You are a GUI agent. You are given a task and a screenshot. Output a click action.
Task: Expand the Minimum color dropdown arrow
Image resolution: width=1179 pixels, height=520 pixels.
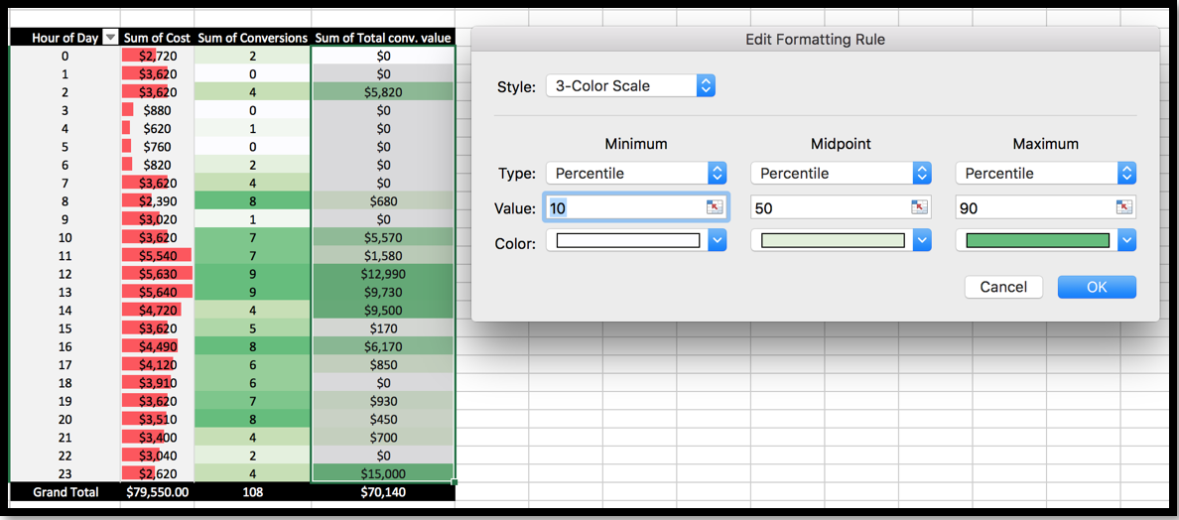717,240
